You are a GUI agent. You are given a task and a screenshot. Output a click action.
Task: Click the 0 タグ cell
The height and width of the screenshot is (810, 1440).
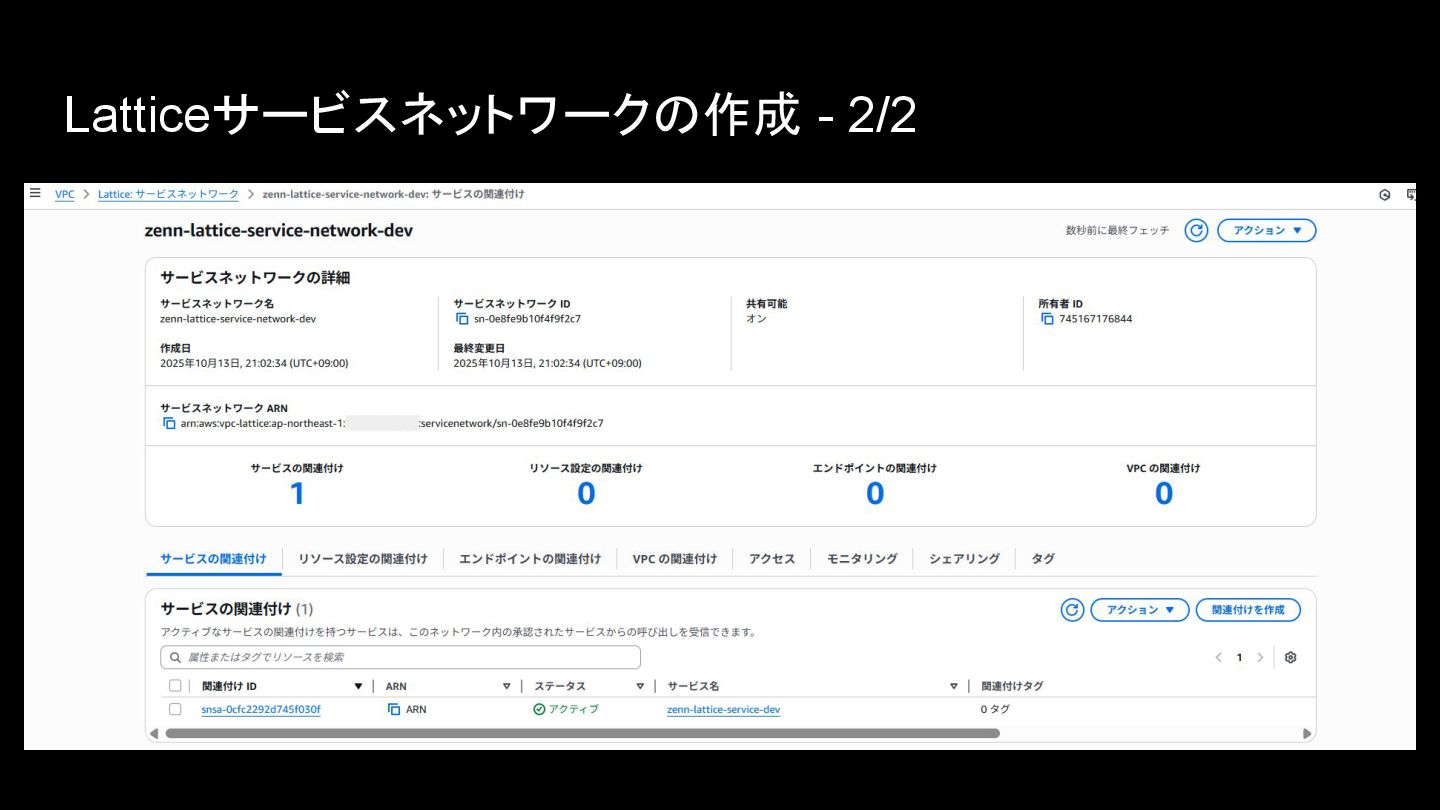tap(995, 709)
